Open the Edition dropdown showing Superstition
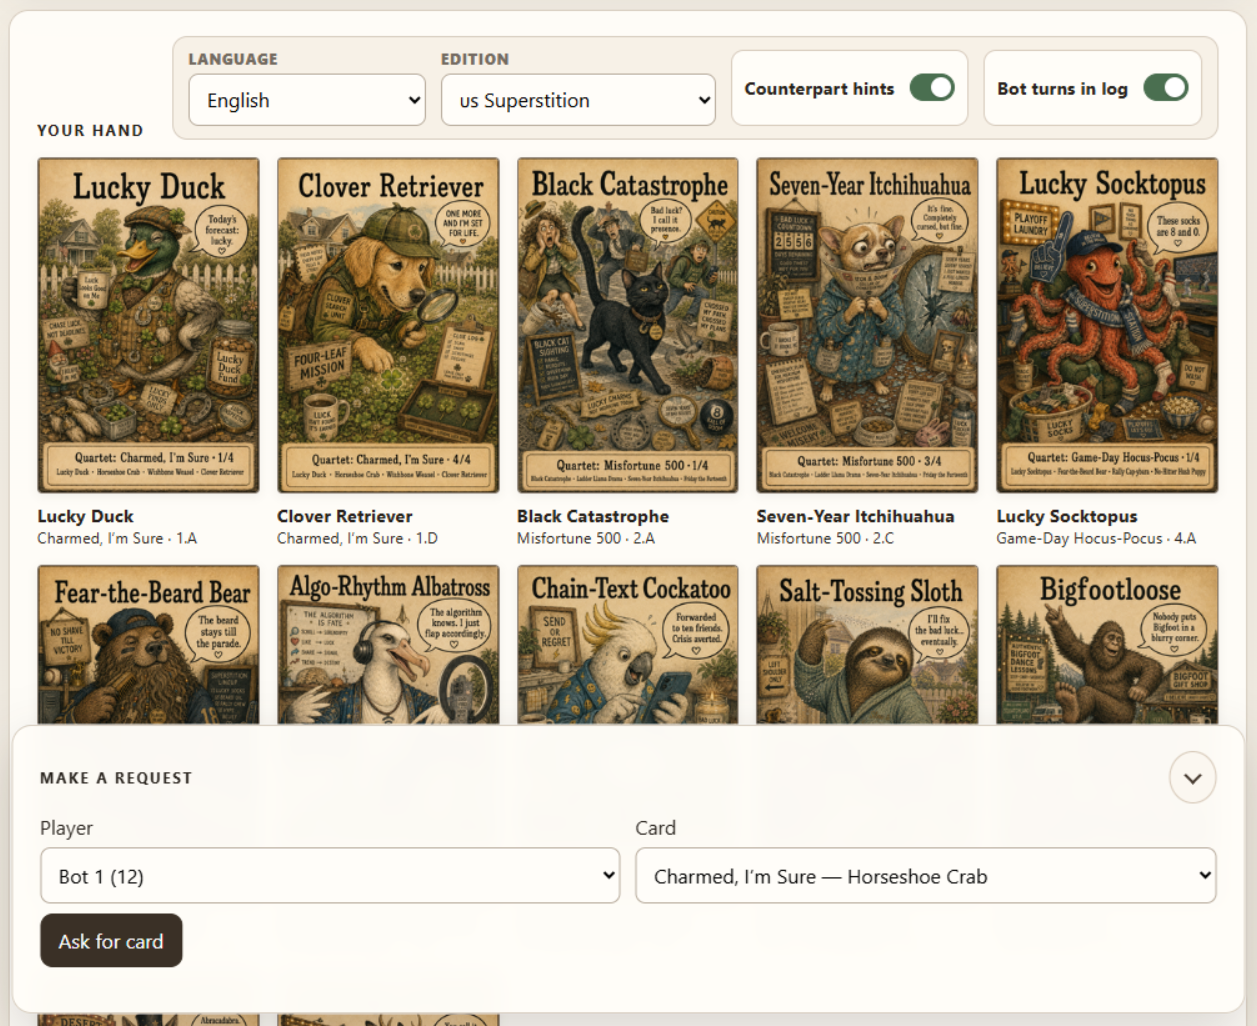1257x1026 pixels. (578, 100)
